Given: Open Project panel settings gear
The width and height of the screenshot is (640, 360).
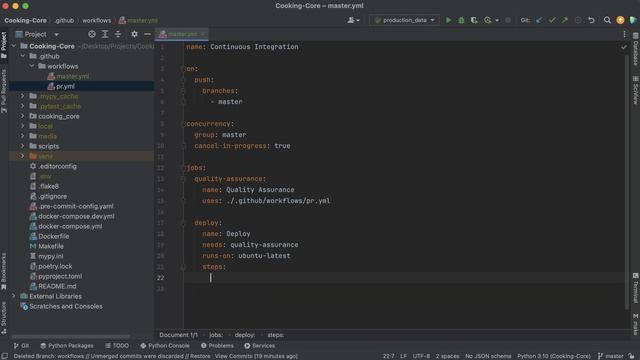Looking at the screenshot, I should coord(134,34).
